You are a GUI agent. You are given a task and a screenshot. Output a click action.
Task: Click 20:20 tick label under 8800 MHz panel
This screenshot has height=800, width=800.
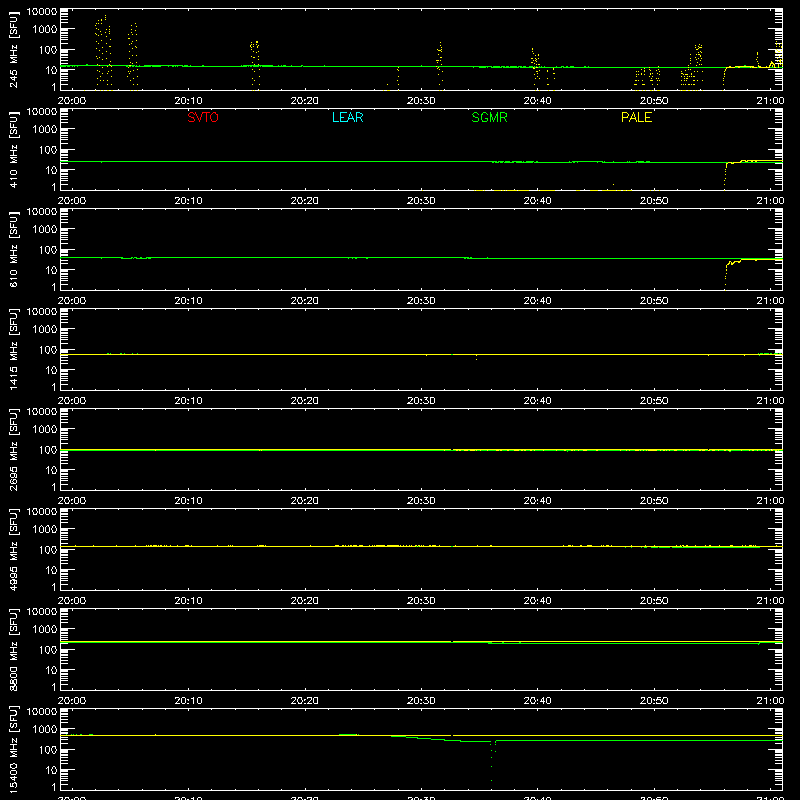pyautogui.click(x=305, y=701)
